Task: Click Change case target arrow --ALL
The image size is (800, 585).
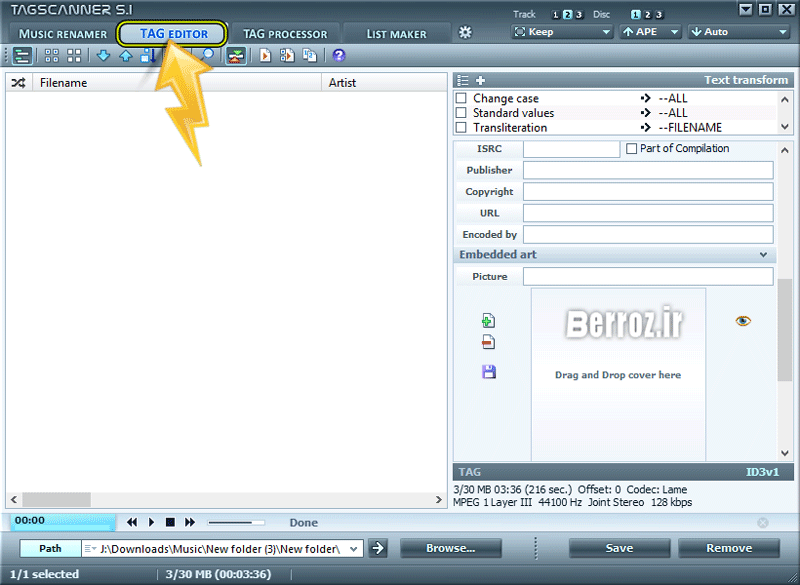Action: click(646, 98)
